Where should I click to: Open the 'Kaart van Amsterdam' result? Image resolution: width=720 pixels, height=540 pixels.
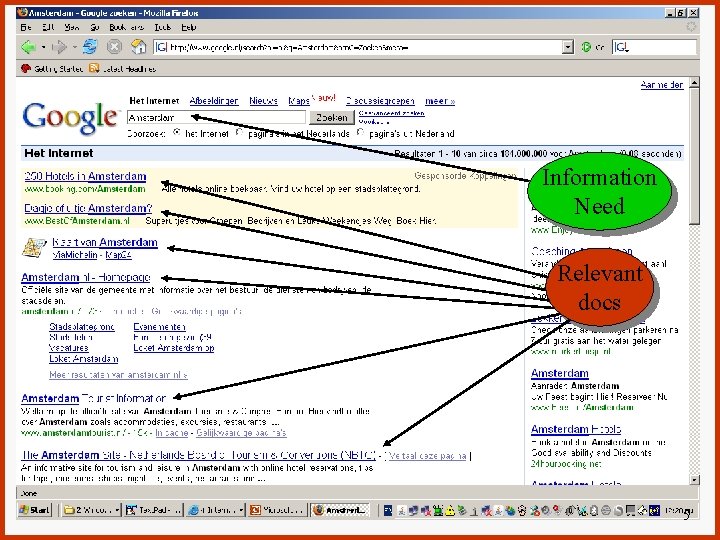coord(105,242)
